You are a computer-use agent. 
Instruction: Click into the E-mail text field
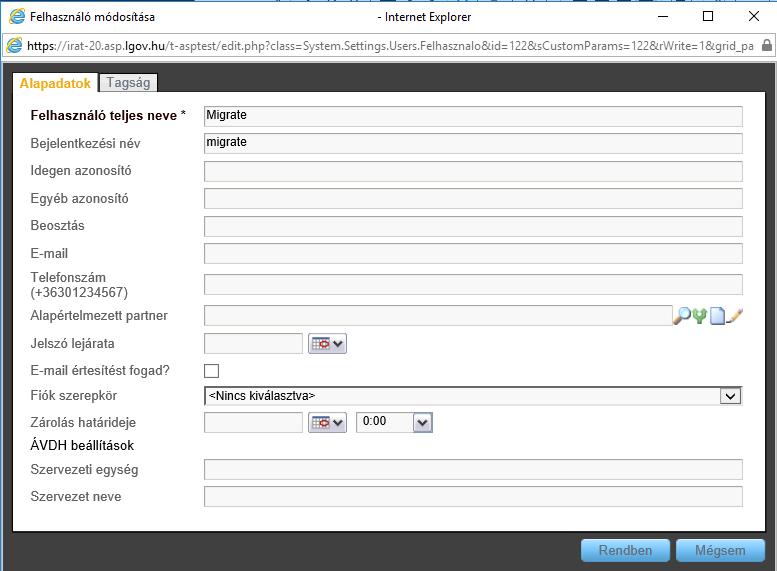473,253
